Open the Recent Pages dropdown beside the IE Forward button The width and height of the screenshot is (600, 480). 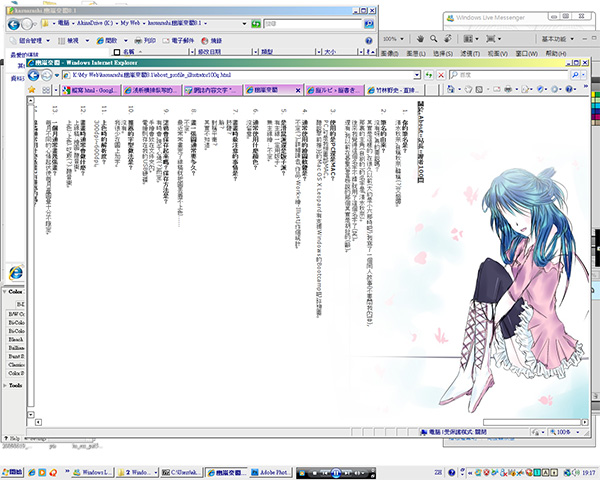point(57,75)
